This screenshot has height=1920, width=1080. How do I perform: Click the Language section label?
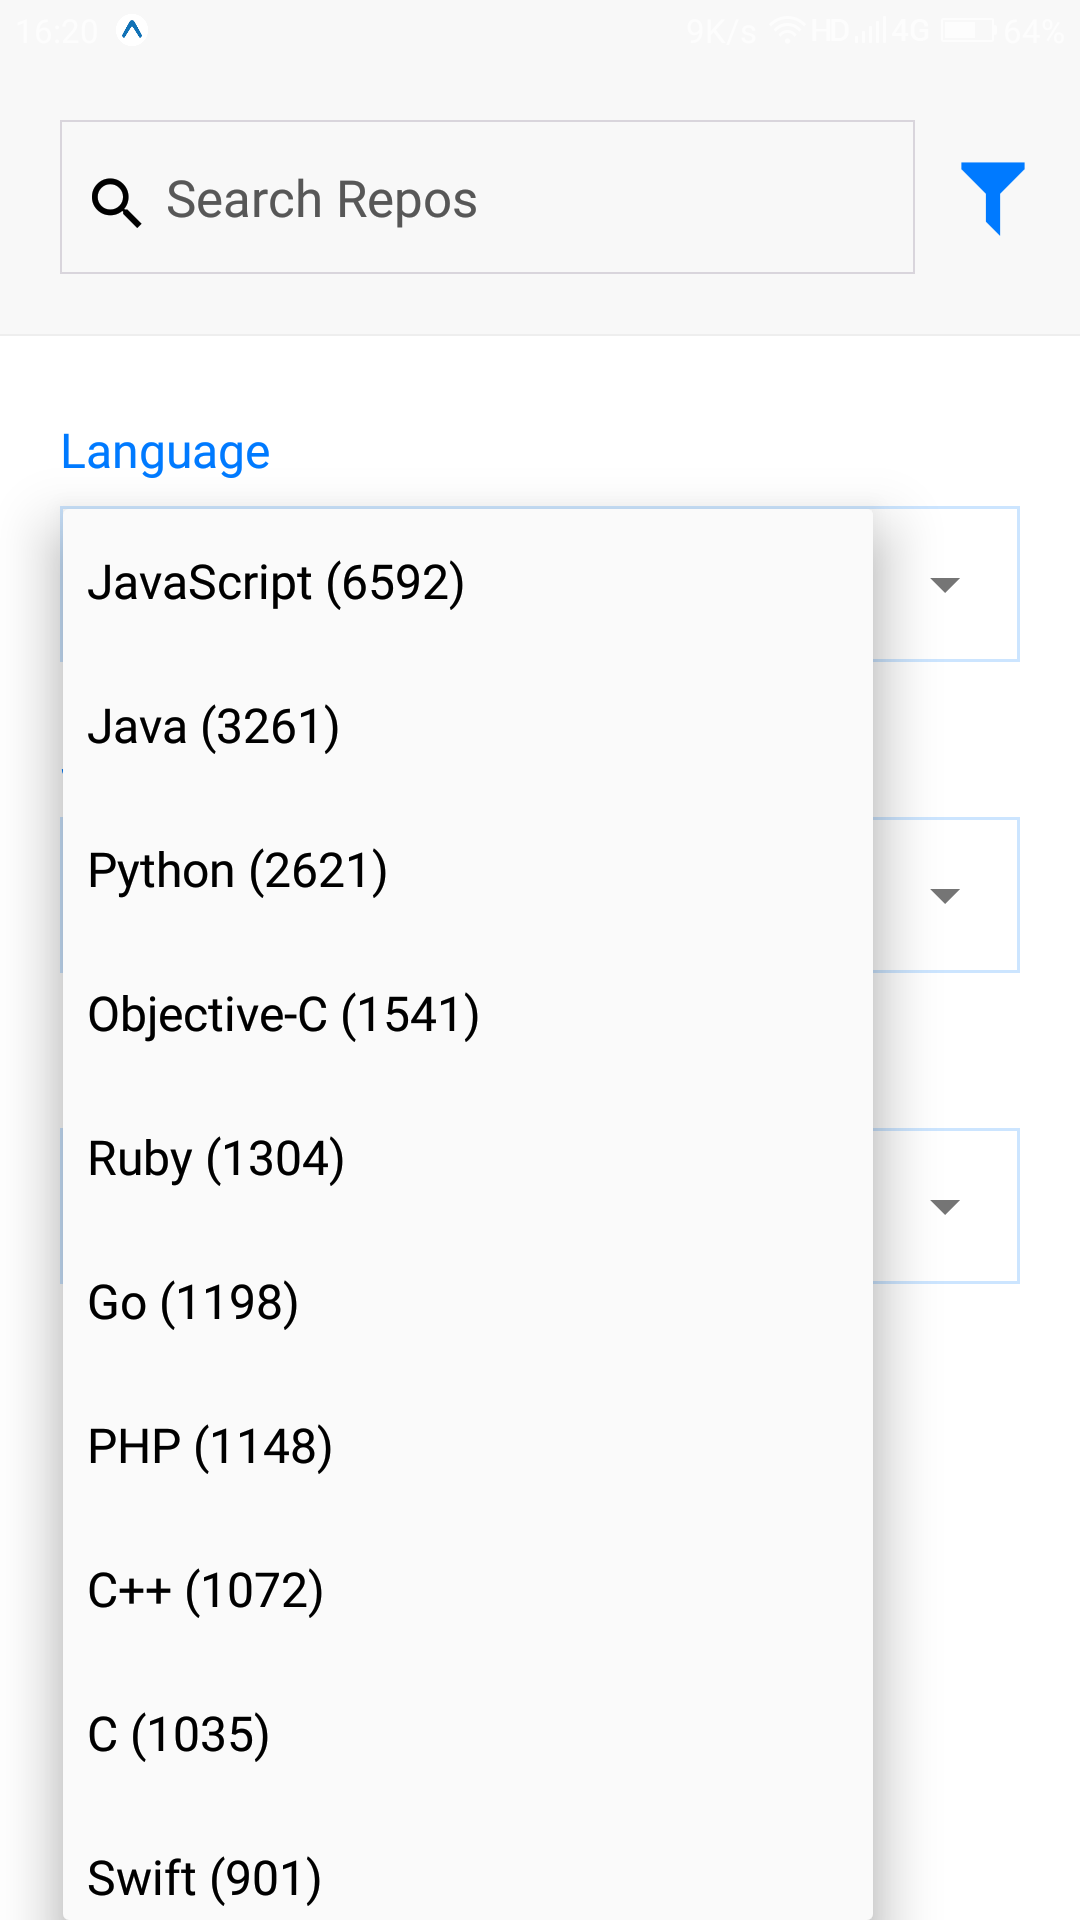166,452
